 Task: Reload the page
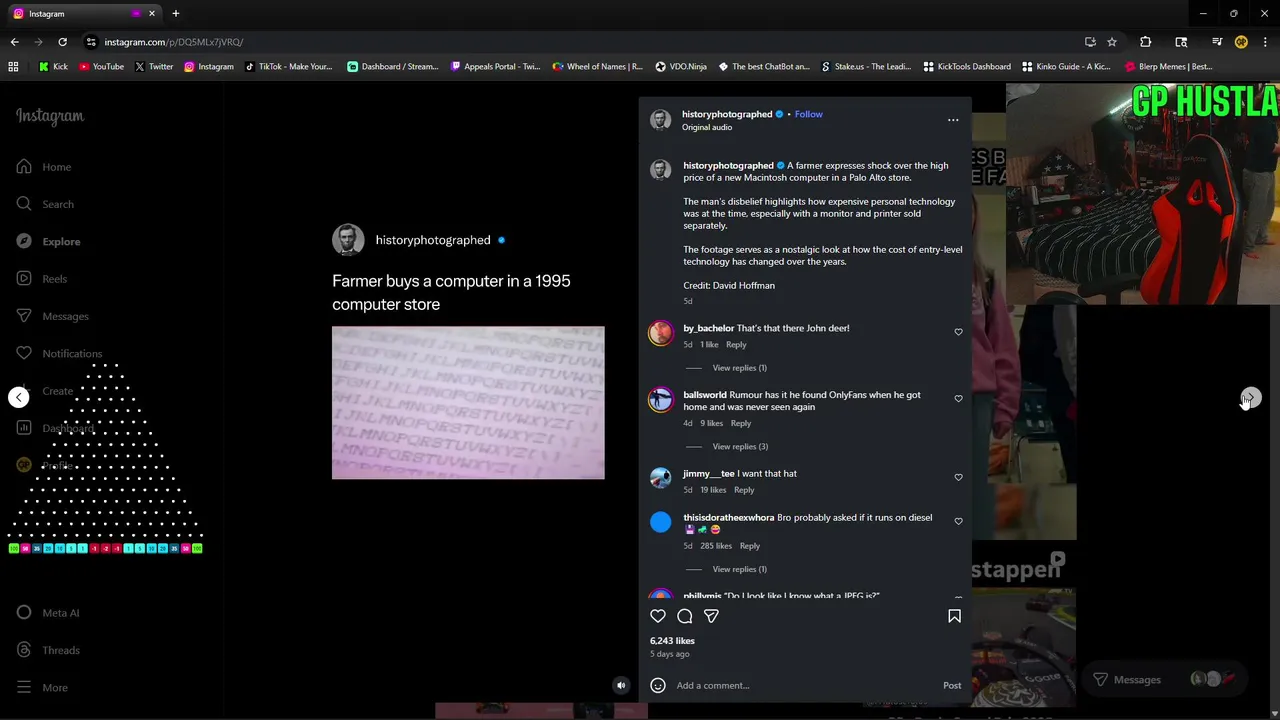pyautogui.click(x=62, y=42)
